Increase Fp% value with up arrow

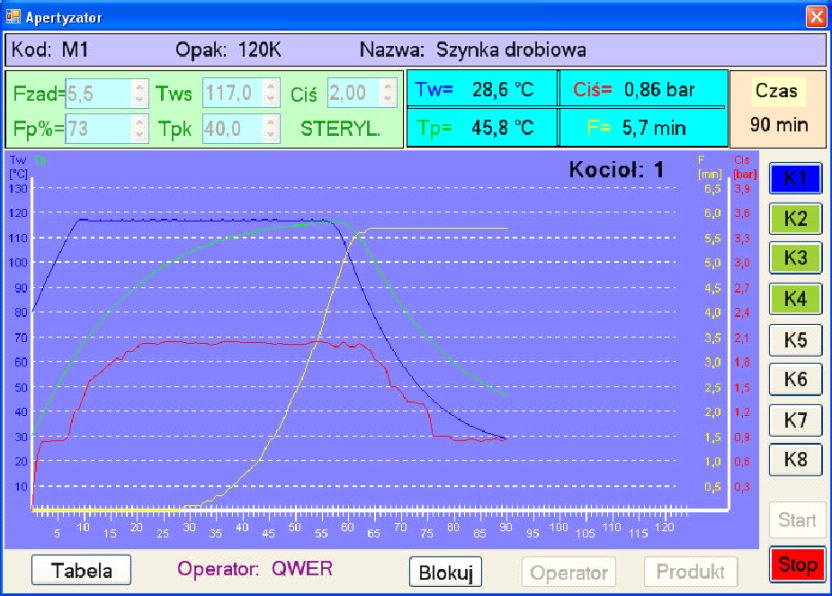coord(140,122)
